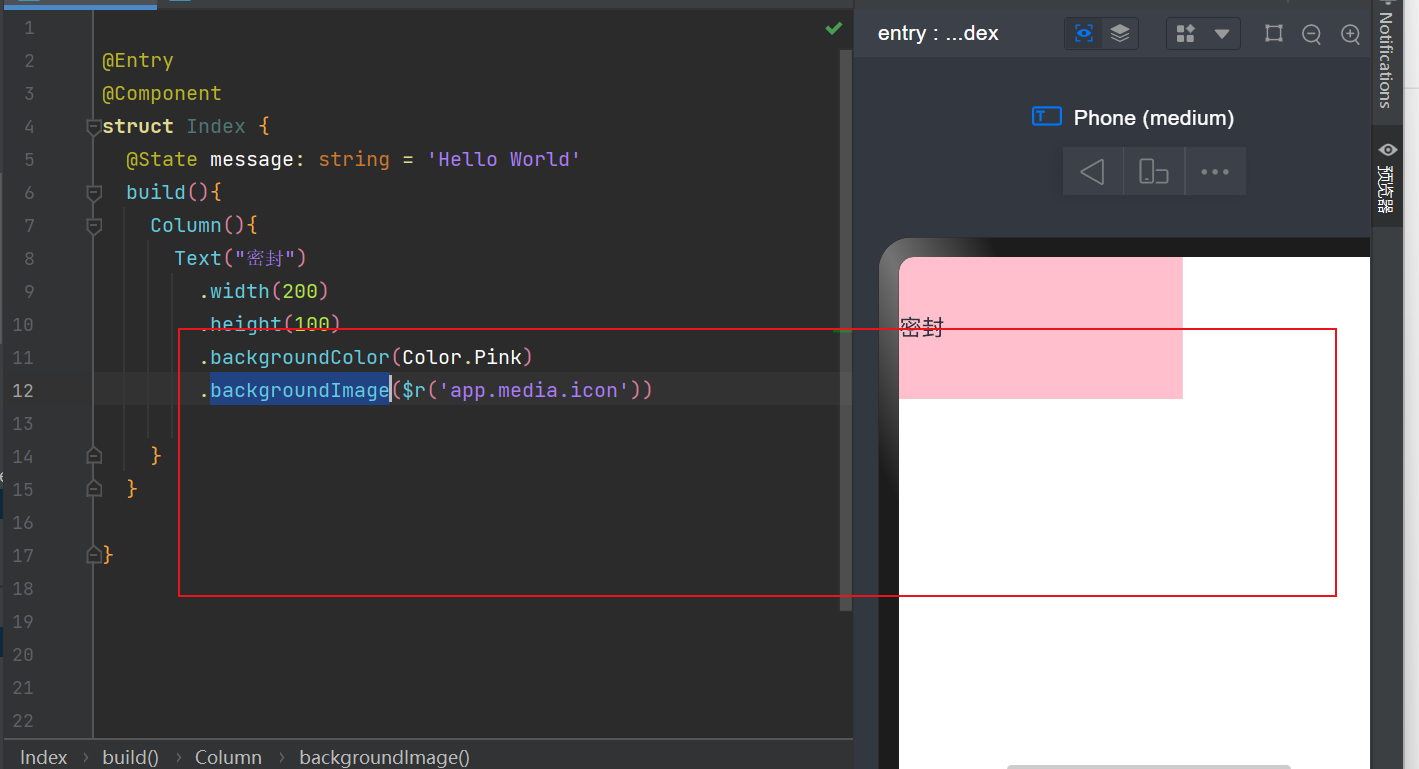Click line number 12 in the gutter
The height and width of the screenshot is (769, 1419).
(22, 391)
